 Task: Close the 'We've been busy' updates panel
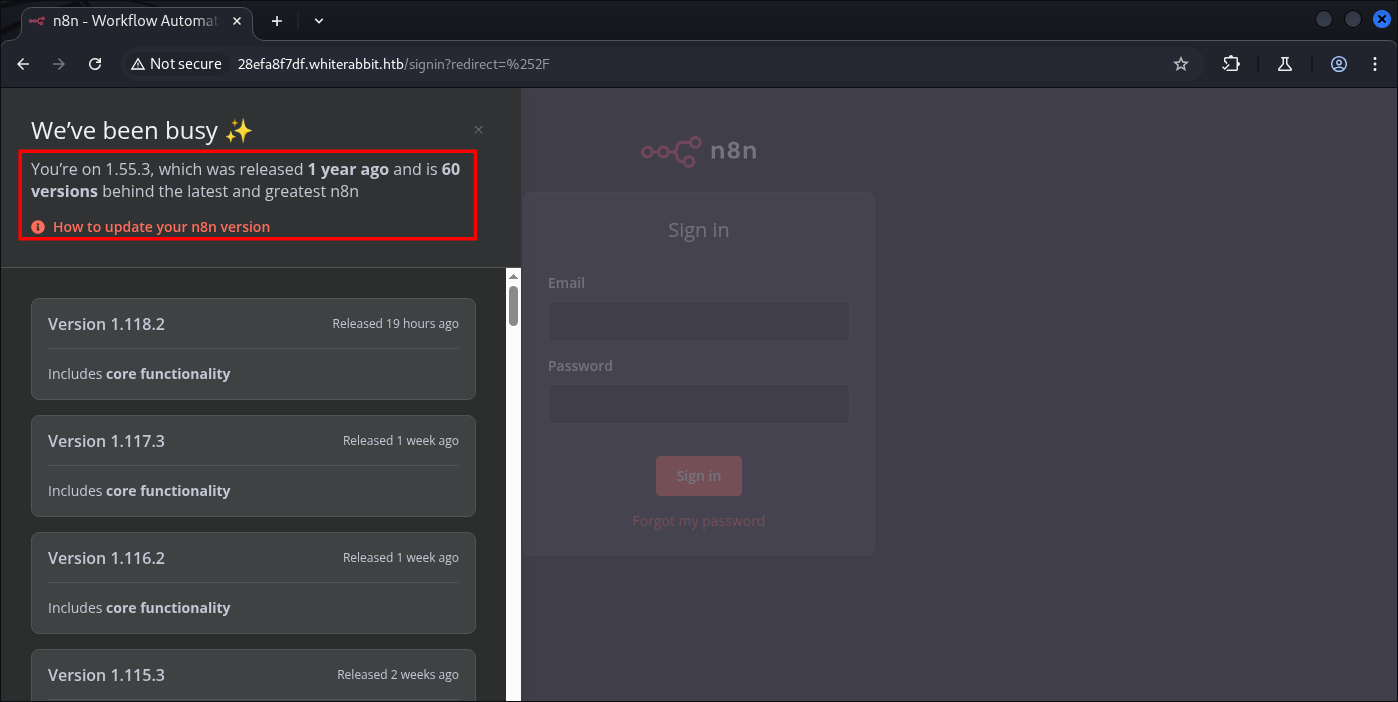pyautogui.click(x=478, y=130)
